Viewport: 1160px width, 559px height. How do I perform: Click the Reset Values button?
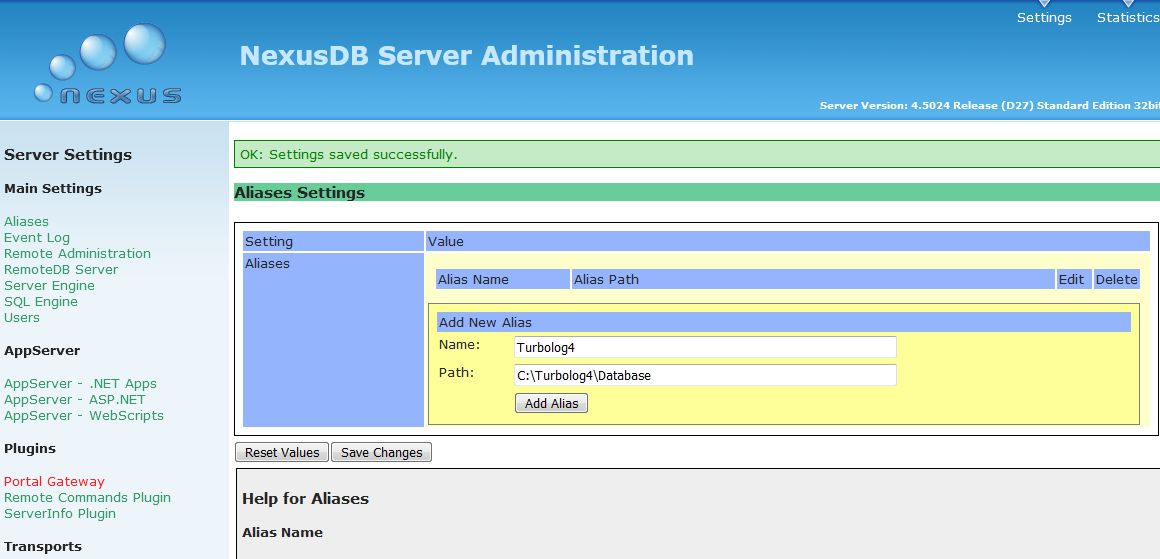point(282,453)
